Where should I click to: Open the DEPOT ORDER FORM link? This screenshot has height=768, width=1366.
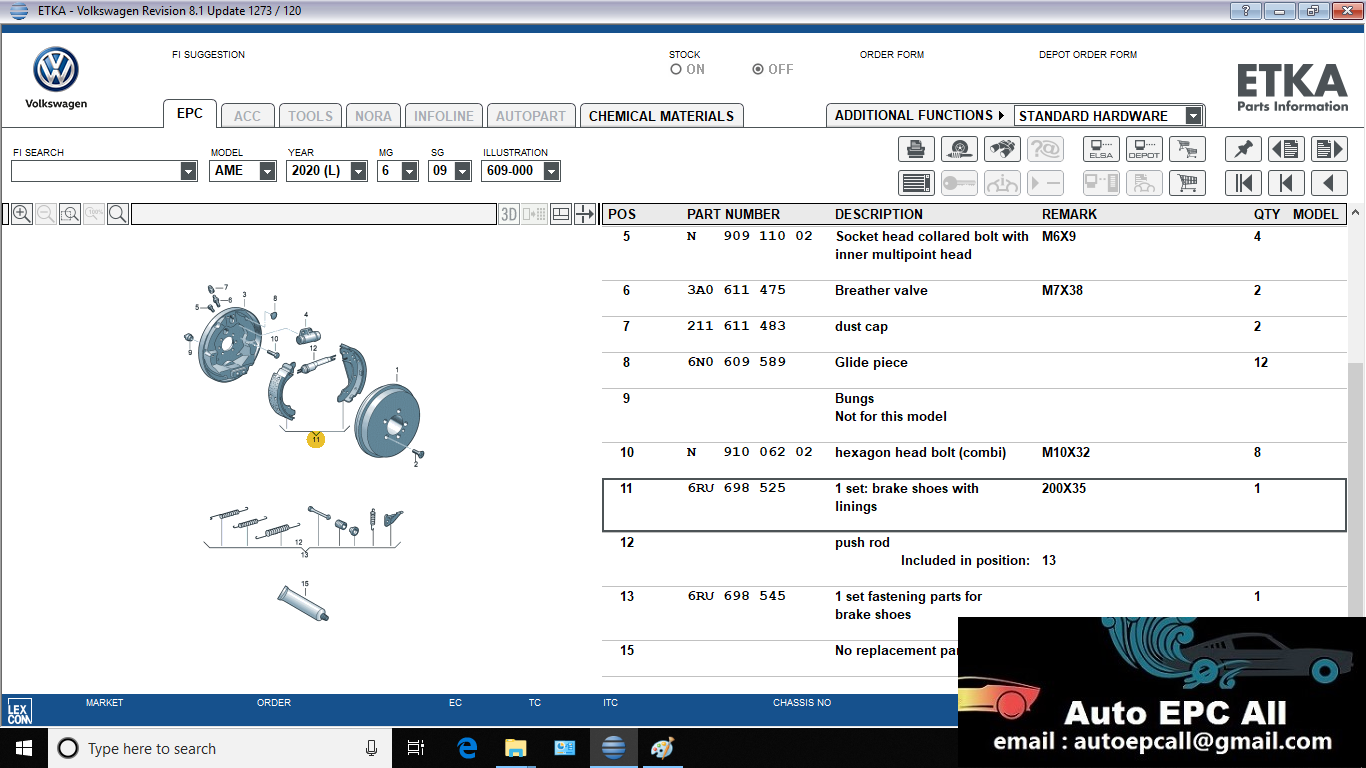click(1088, 55)
